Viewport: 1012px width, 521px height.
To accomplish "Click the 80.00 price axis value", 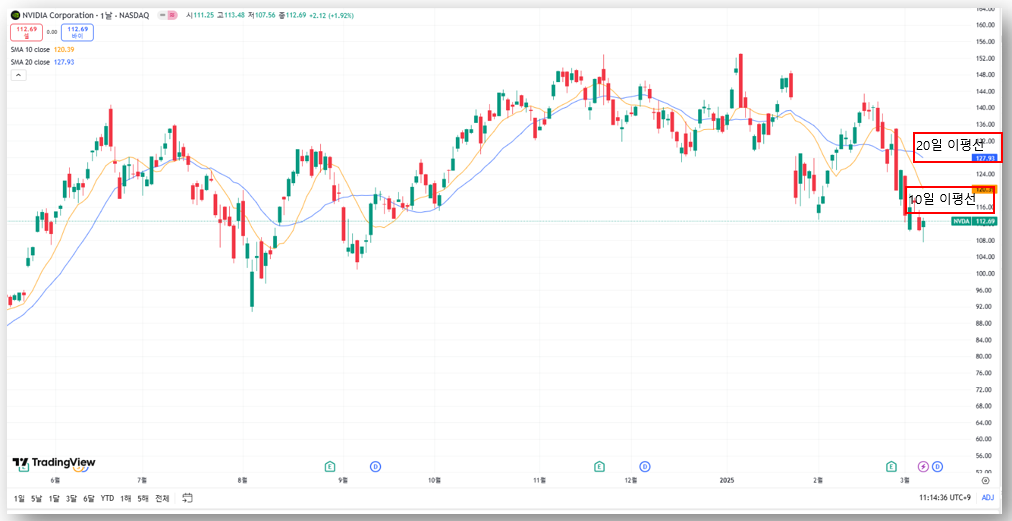I will pyautogui.click(x=984, y=356).
